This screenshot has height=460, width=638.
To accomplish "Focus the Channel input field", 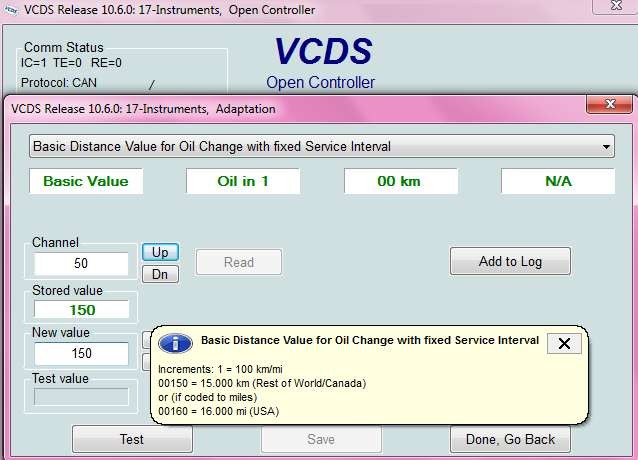I will (x=81, y=264).
